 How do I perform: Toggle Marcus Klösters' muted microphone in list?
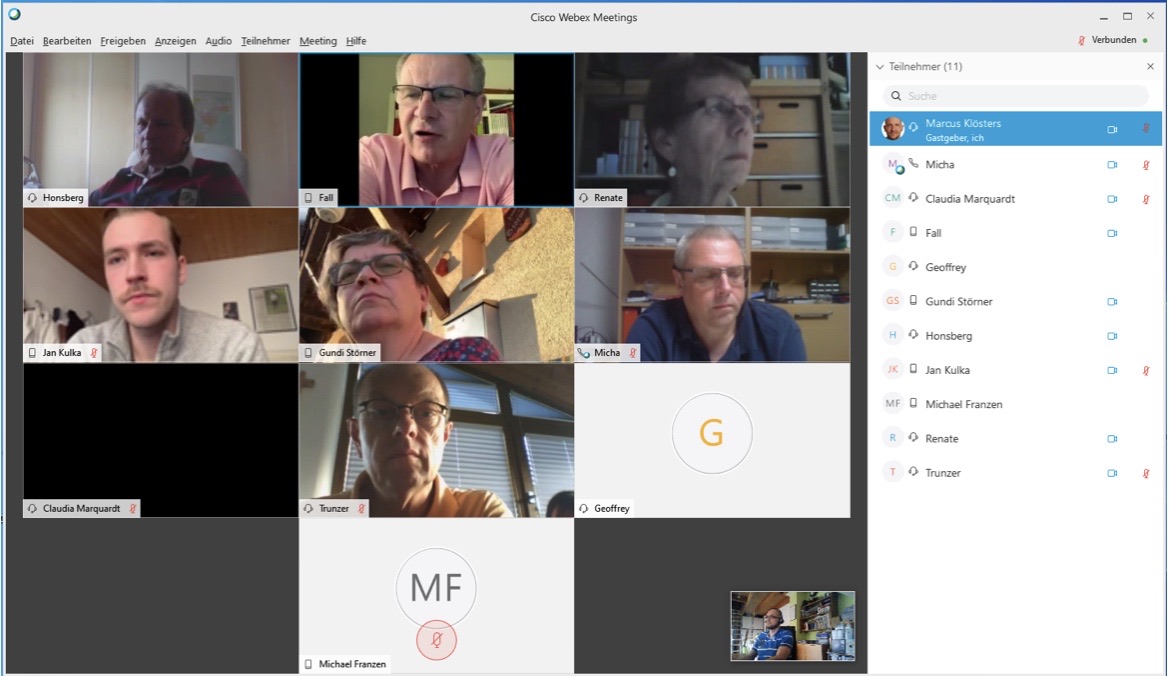point(1146,129)
